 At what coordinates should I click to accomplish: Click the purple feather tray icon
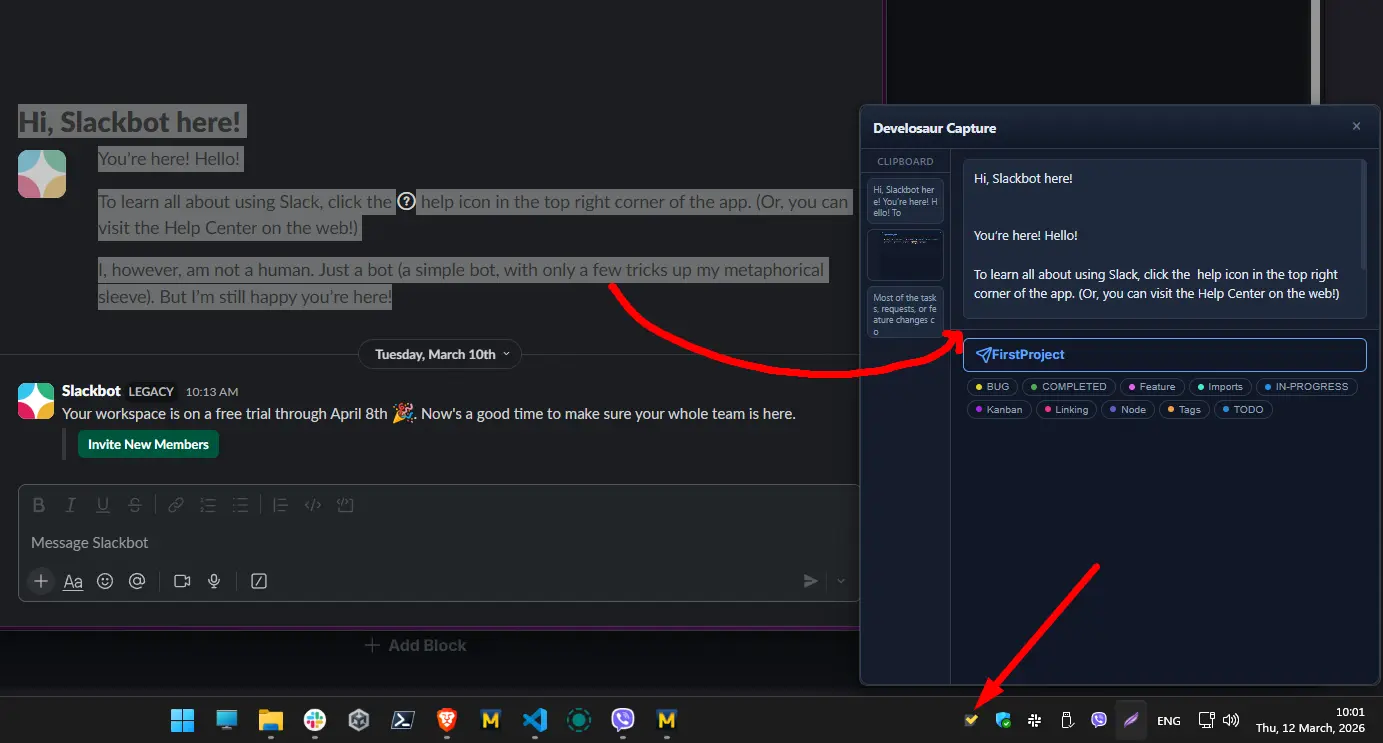click(x=1131, y=720)
